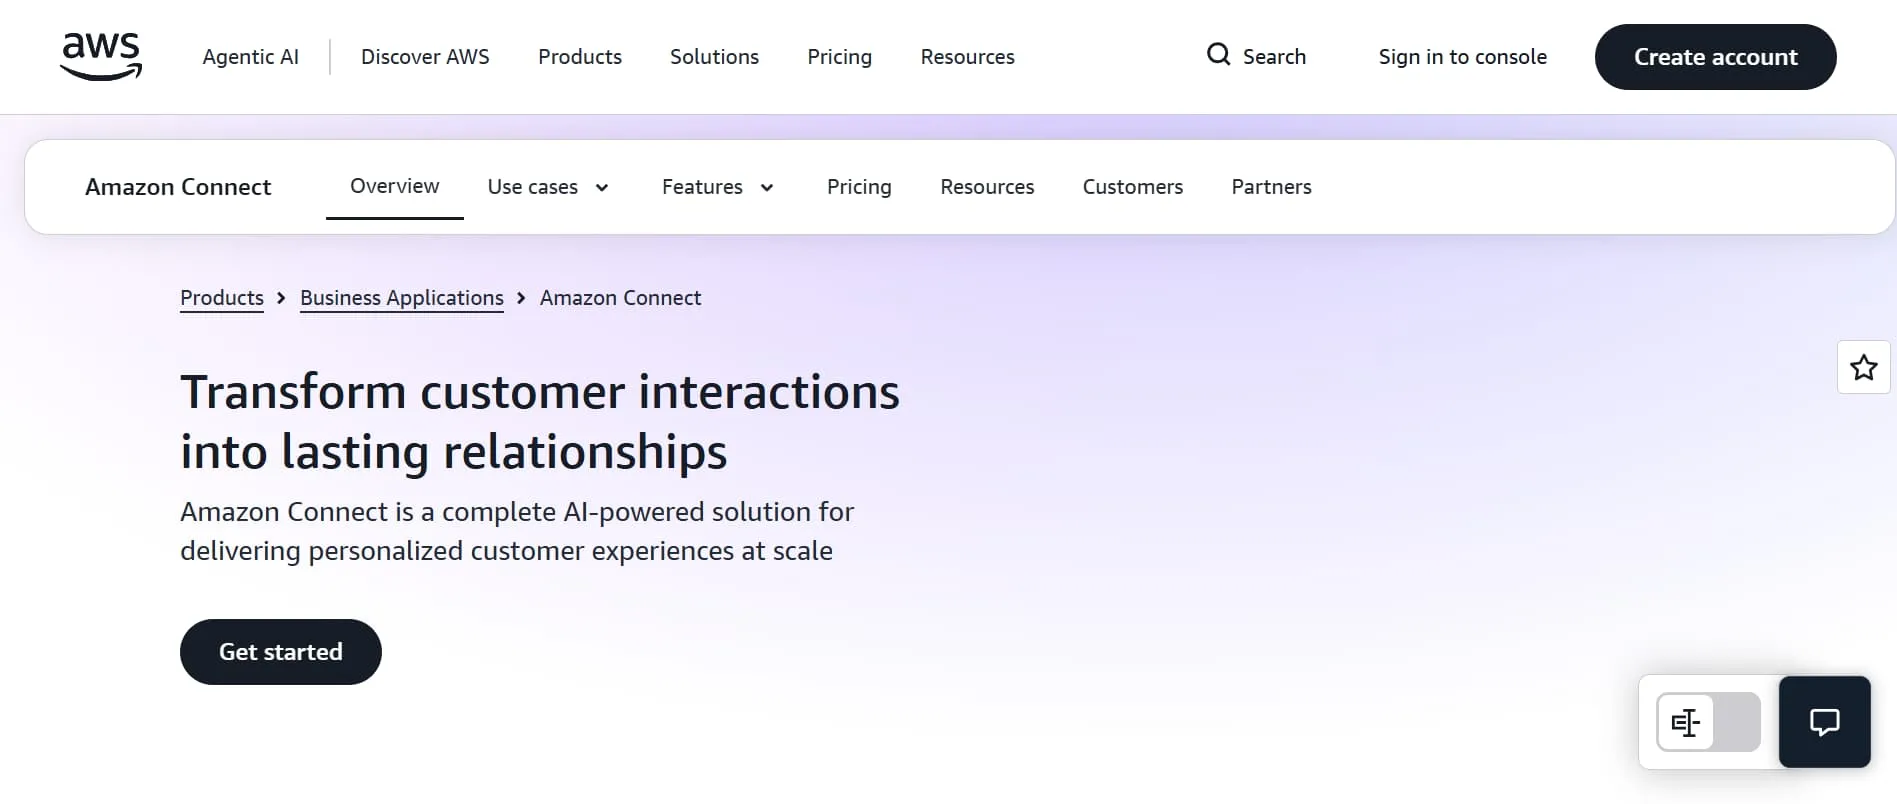Viewport: 1897px width, 804px height.
Task: Click Amazon Connect breadcrumb text
Action: point(620,298)
